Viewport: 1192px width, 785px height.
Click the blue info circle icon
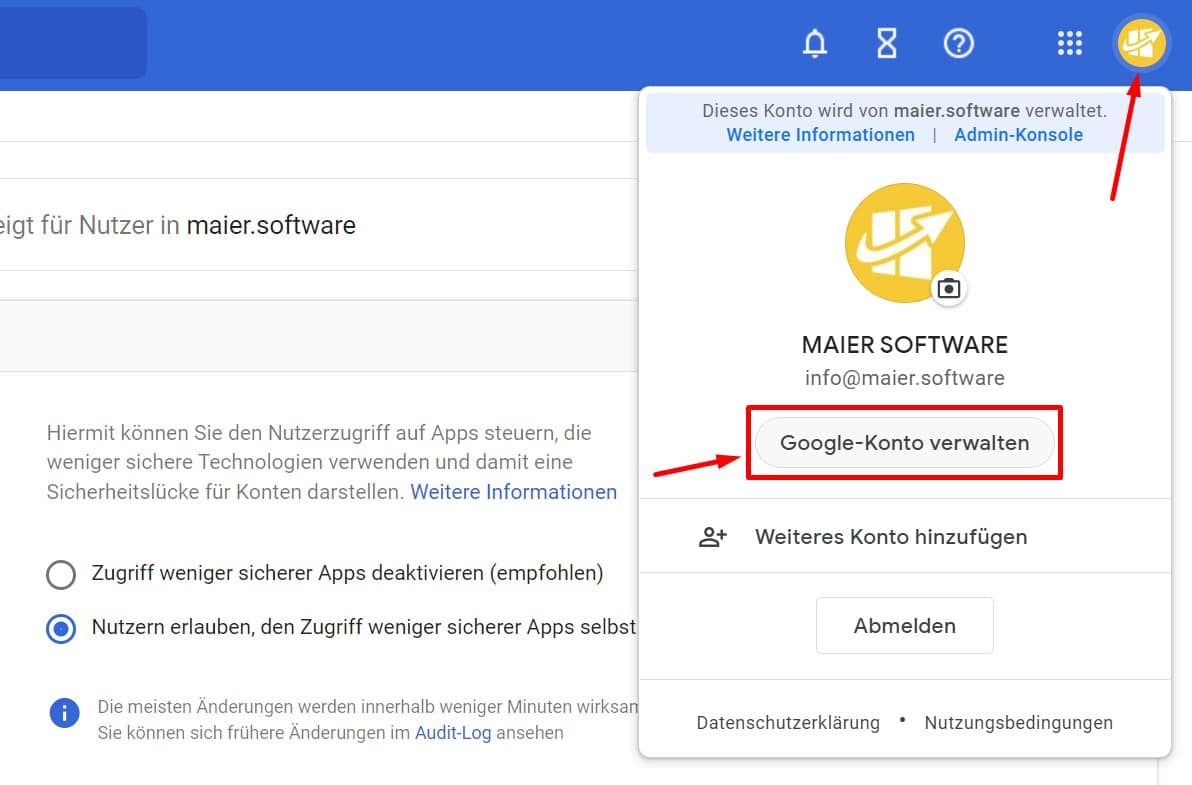point(64,713)
